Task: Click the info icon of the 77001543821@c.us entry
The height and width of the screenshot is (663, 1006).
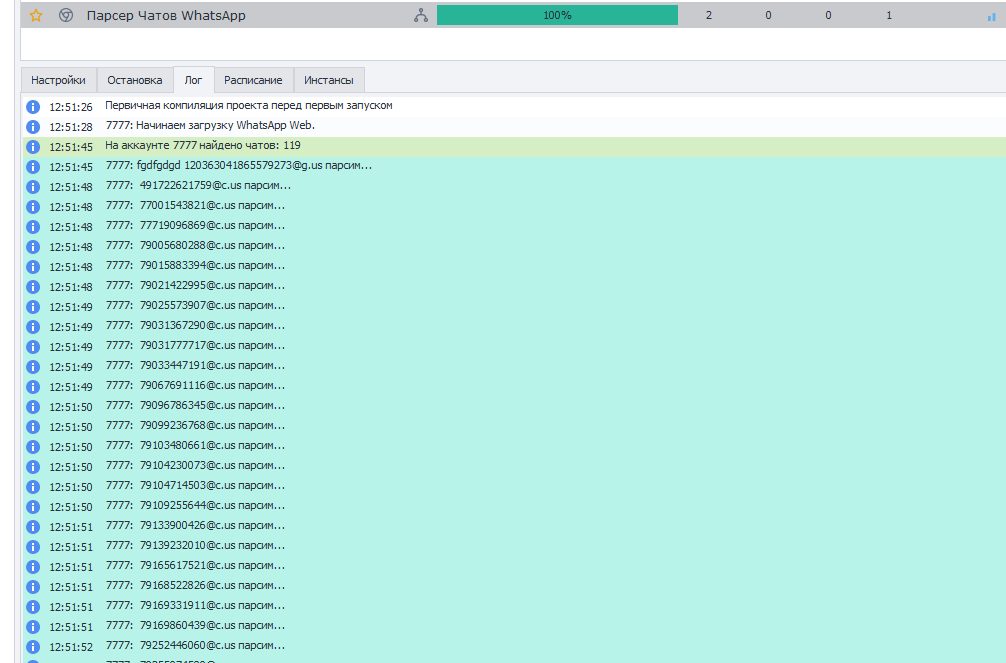Action: [33, 207]
